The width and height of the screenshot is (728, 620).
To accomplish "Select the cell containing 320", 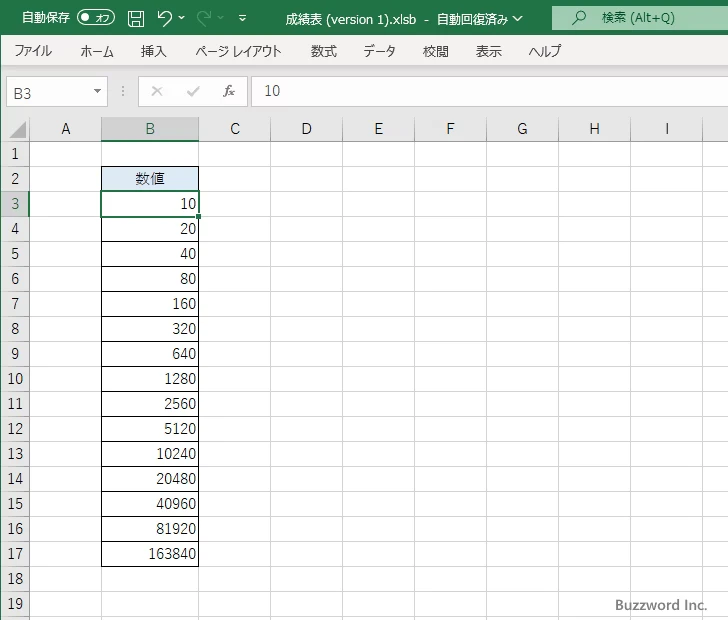I will [x=150, y=329].
